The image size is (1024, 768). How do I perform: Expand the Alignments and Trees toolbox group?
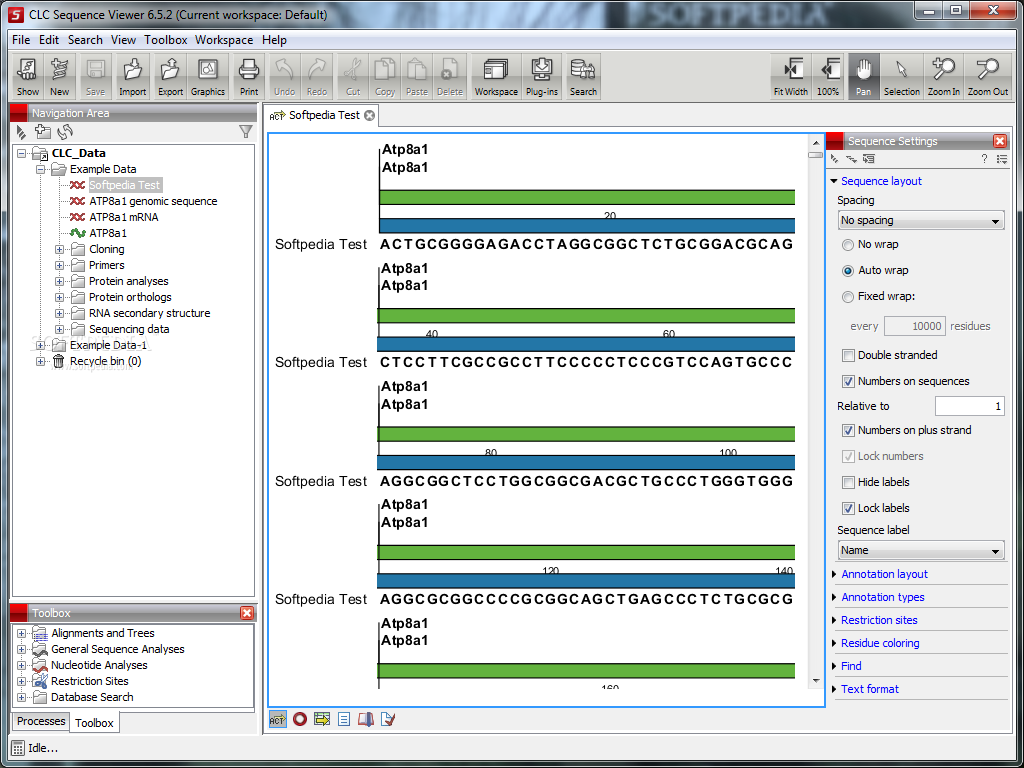(22, 633)
